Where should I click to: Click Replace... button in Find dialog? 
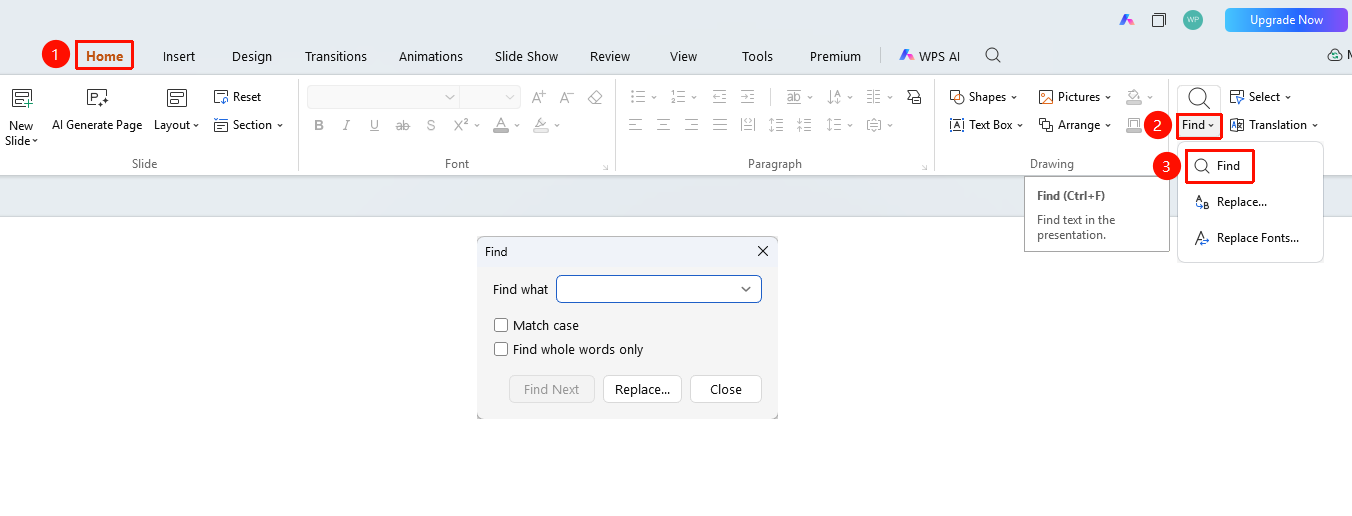(x=643, y=389)
